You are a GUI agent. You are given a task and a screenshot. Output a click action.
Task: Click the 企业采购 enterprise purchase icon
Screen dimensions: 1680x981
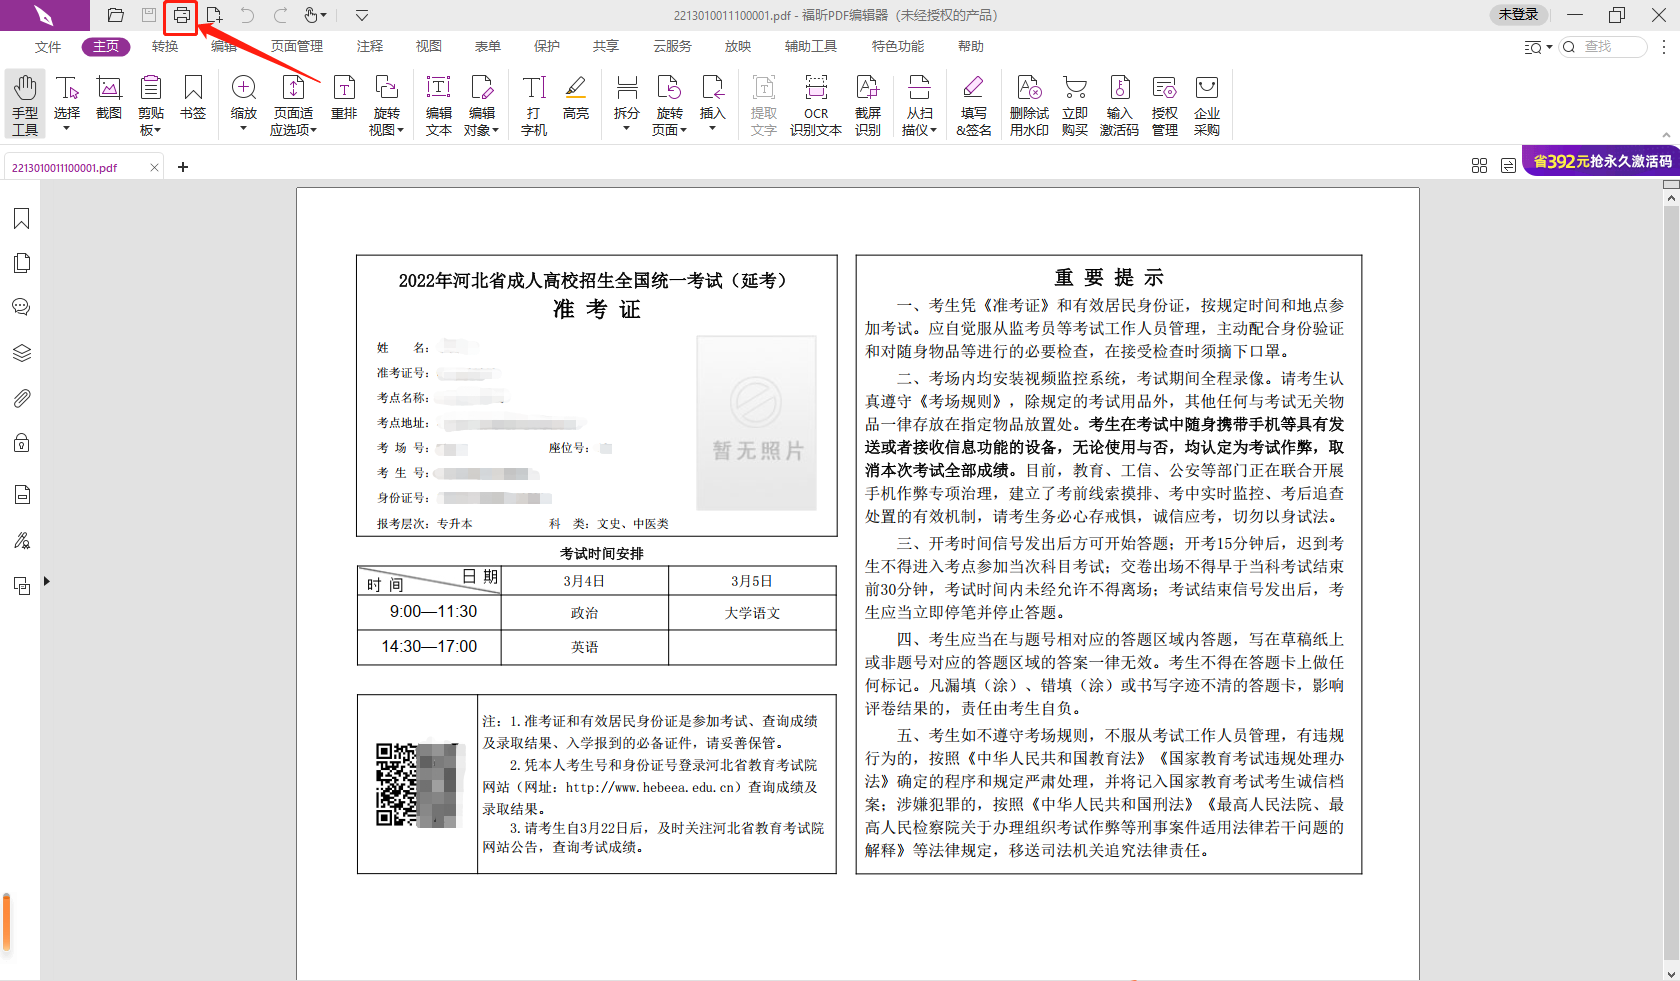pyautogui.click(x=1207, y=104)
